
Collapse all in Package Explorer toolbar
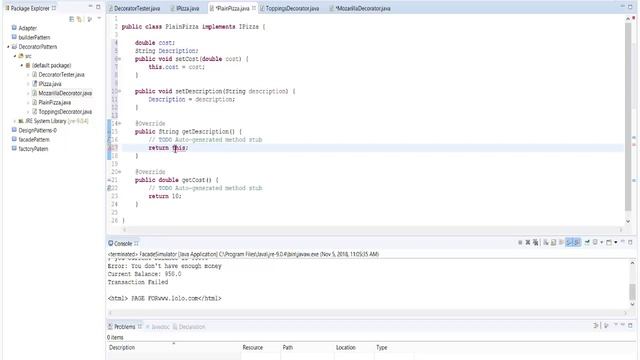72,19
